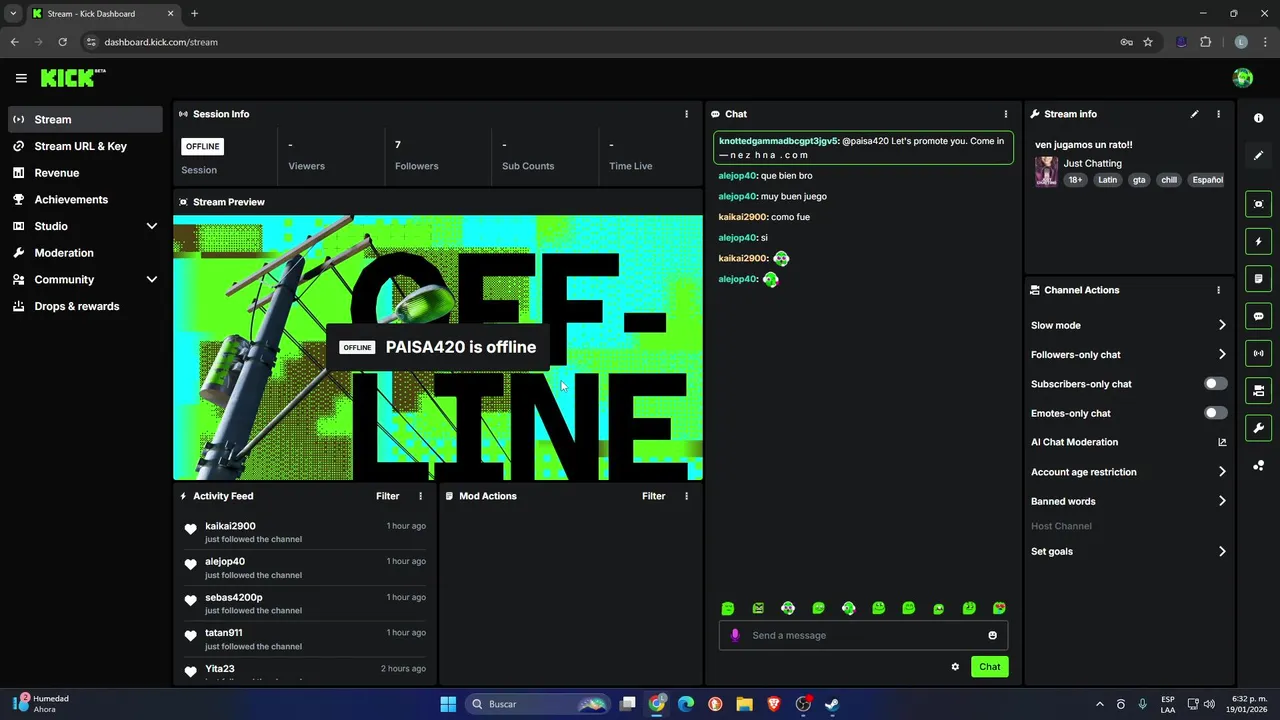
Task: Toggle the wrench panel icon in the right sidebar
Action: point(1258,428)
